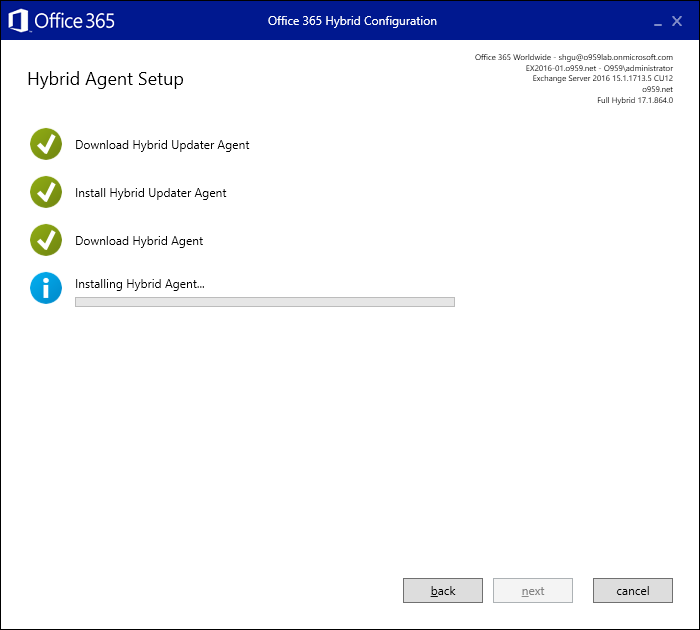
Task: Click the disabled next button
Action: coord(533,591)
